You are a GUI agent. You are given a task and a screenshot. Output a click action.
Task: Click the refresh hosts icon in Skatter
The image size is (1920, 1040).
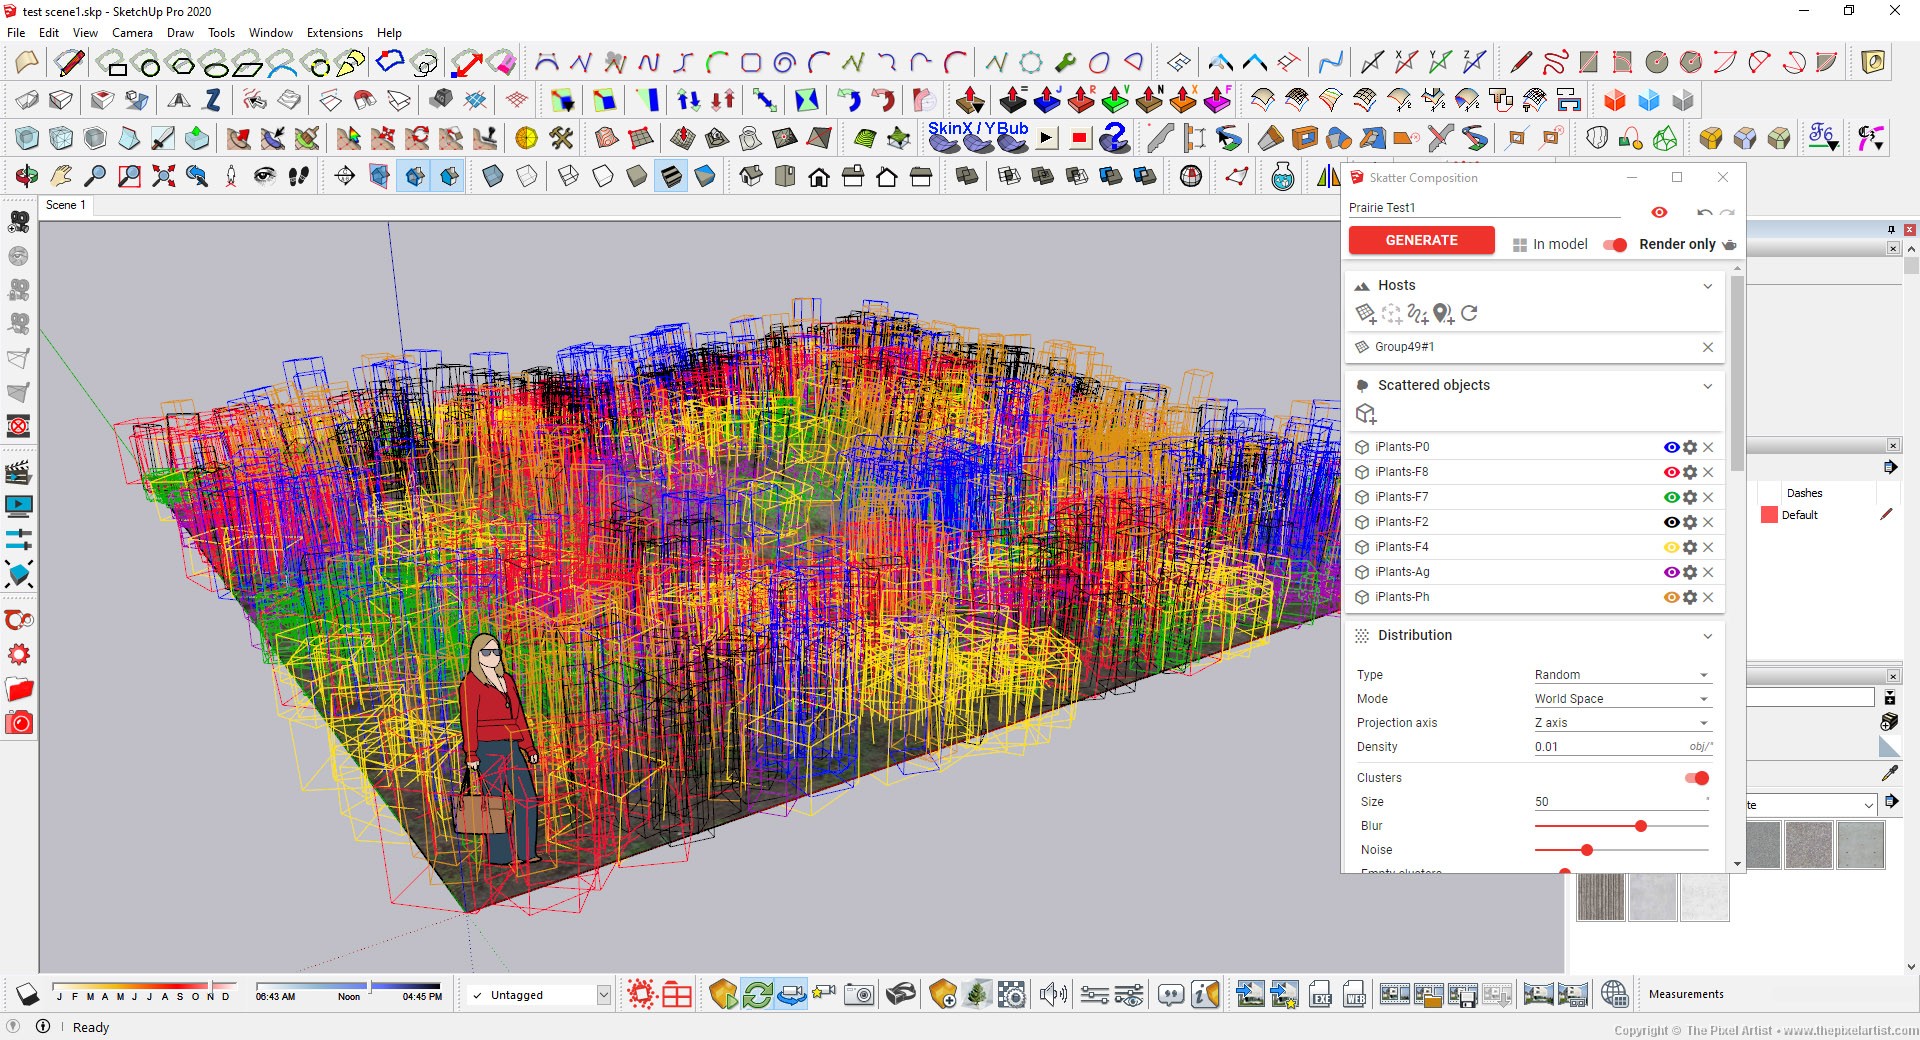(x=1469, y=314)
